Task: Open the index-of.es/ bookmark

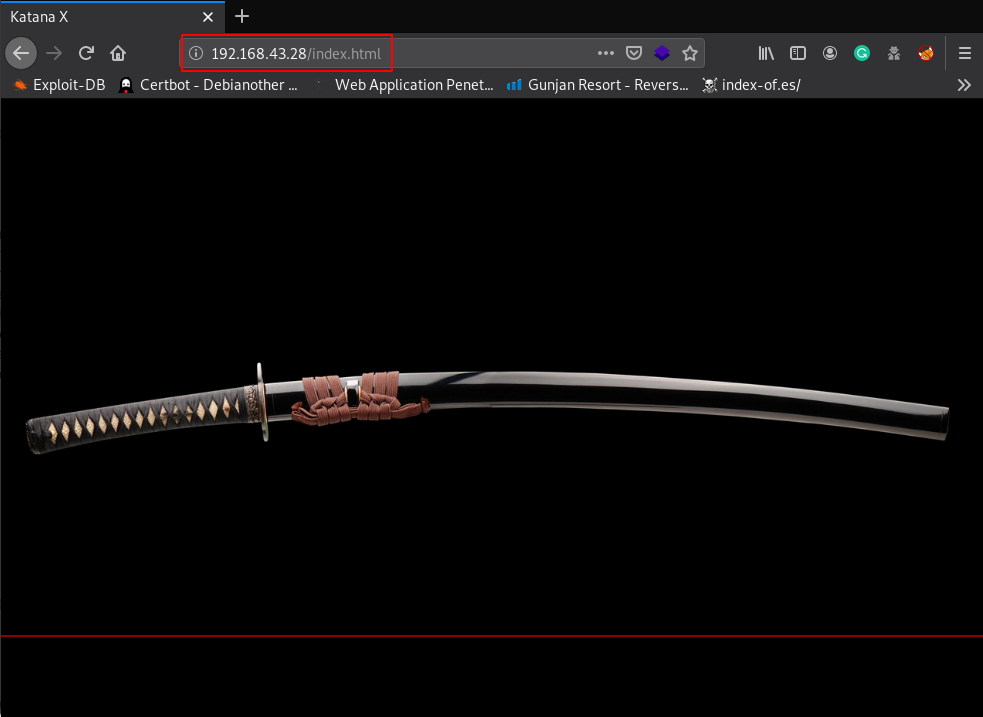Action: 752,85
